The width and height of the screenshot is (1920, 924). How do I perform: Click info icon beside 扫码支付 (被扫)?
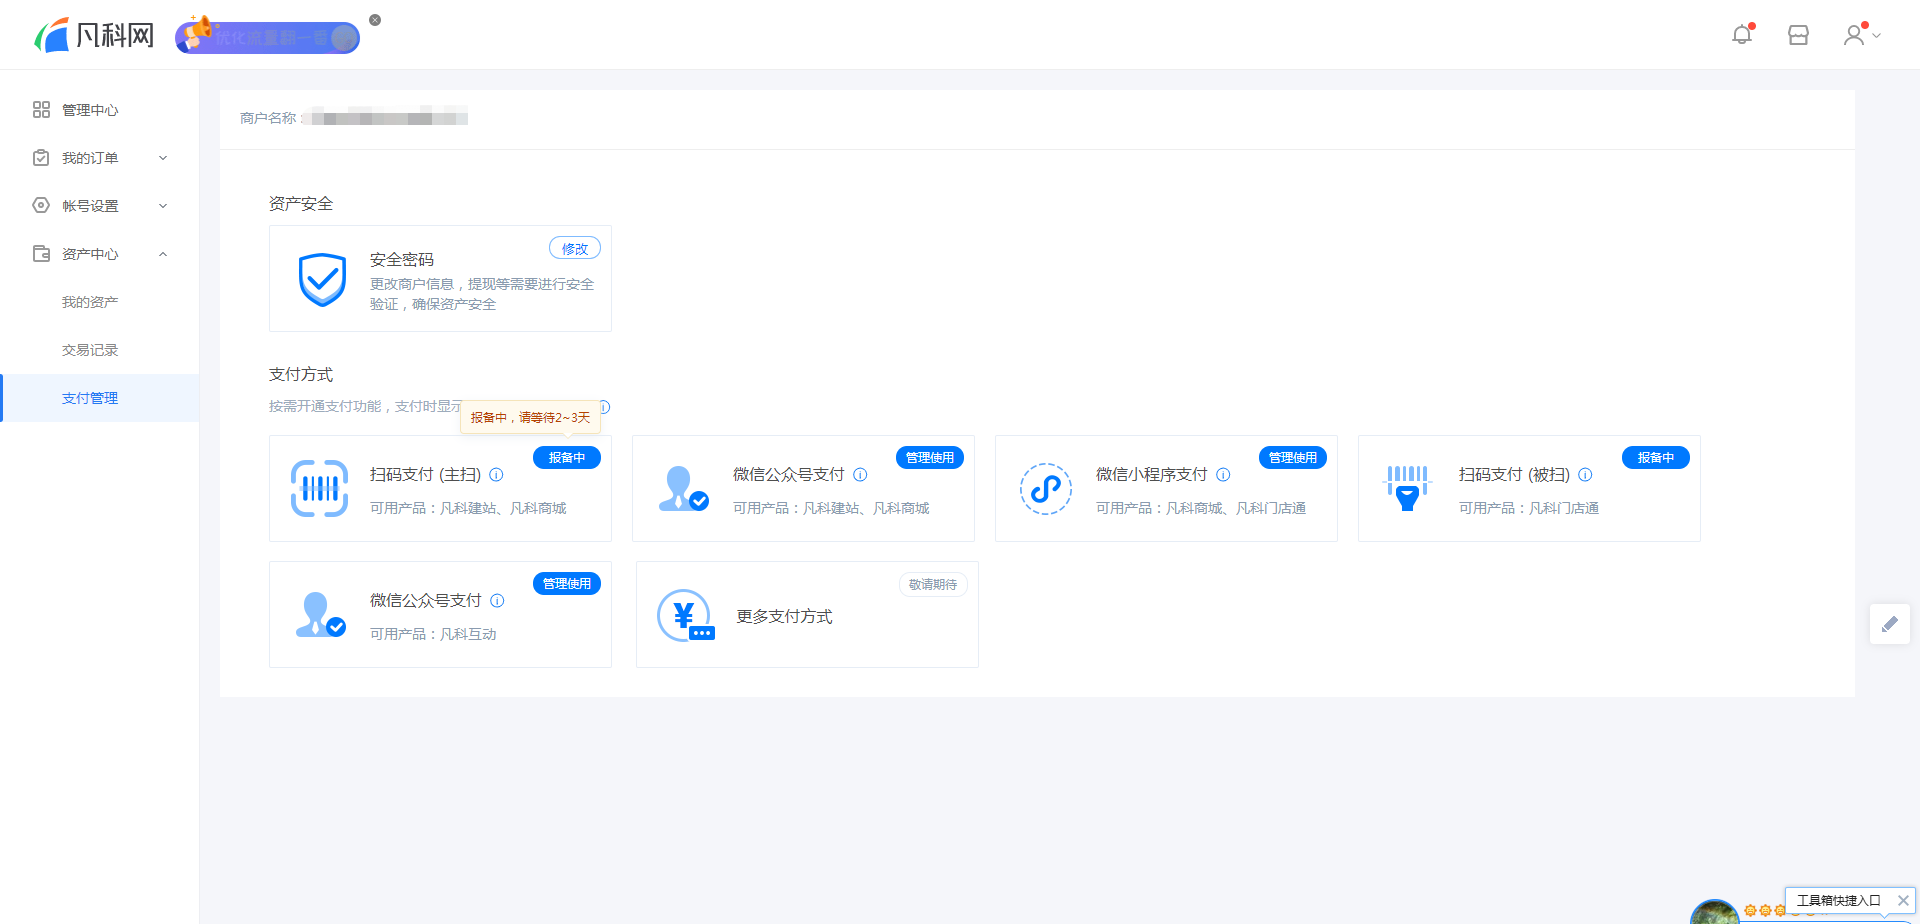[x=1585, y=475]
